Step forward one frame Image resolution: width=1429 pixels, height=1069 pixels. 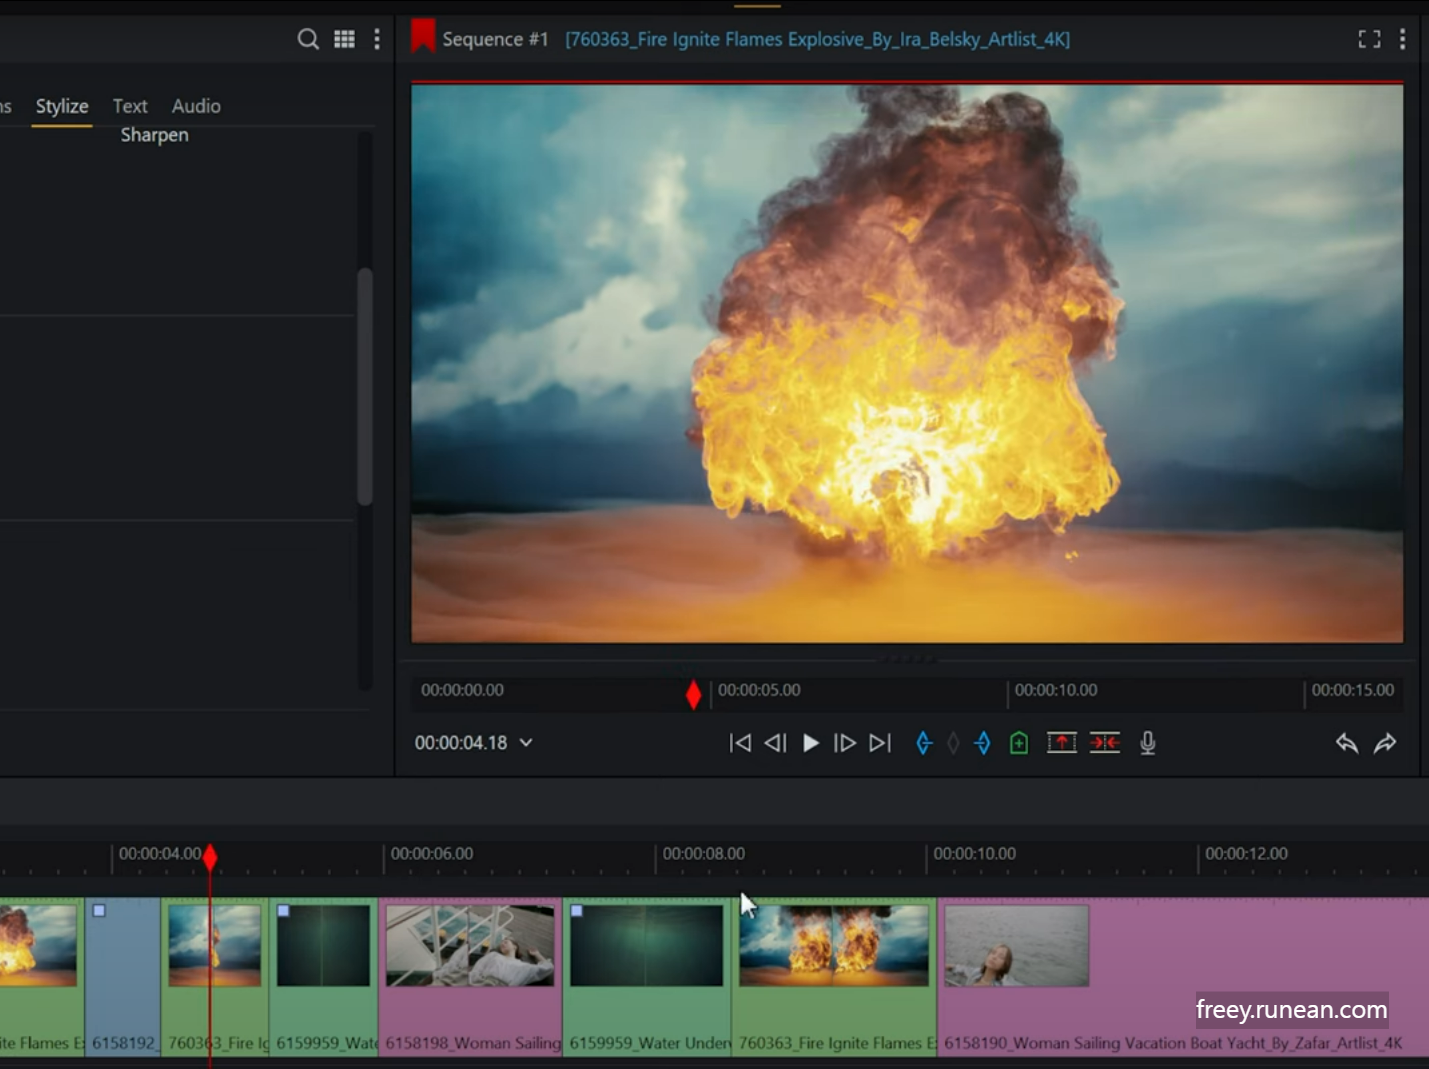click(845, 743)
